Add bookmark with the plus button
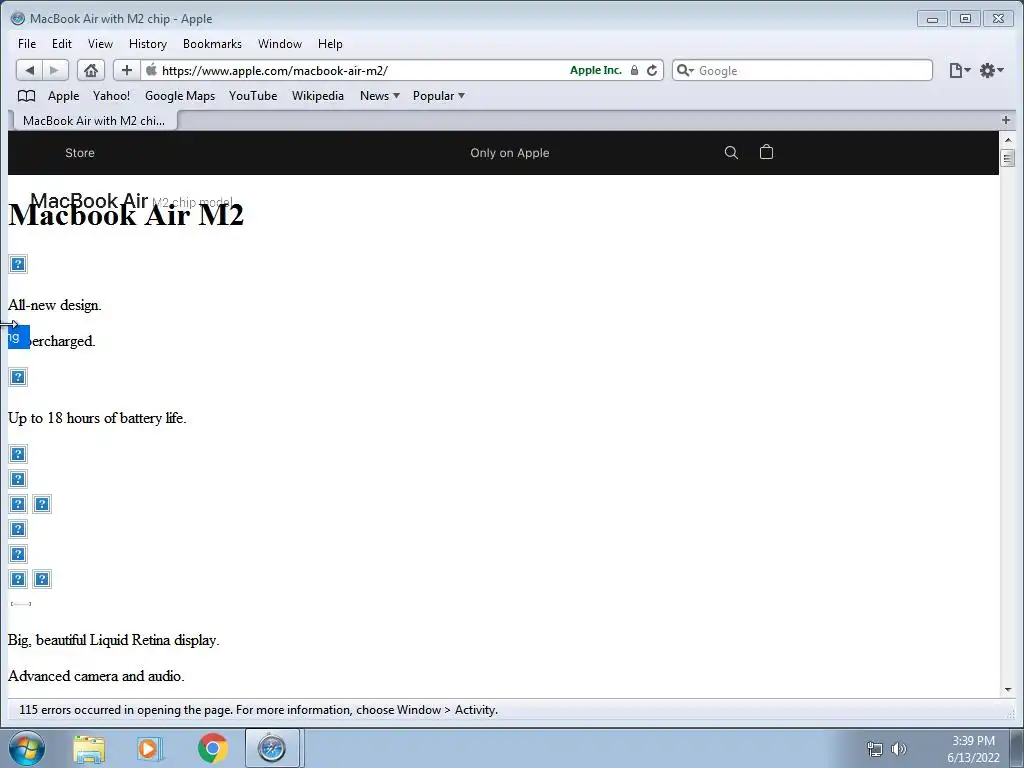The height and width of the screenshot is (768, 1024). [x=127, y=71]
